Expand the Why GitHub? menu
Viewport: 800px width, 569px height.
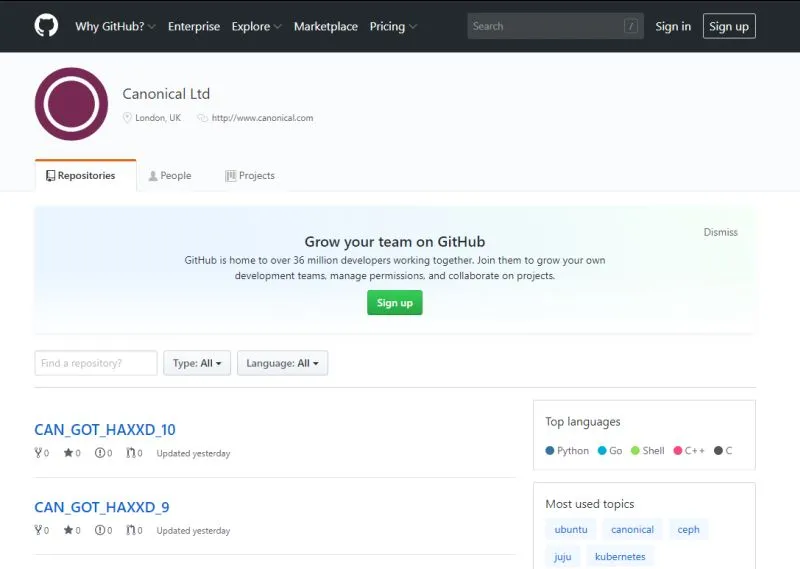[115, 27]
